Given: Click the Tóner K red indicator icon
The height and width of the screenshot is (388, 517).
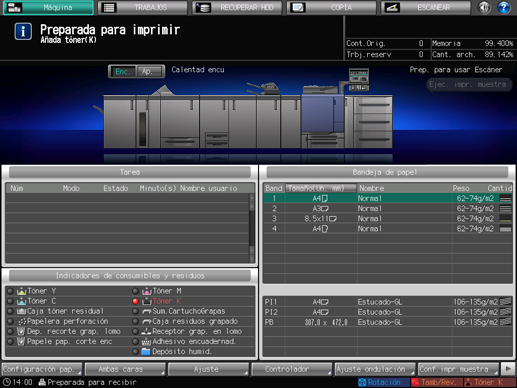Looking at the screenshot, I should tap(135, 301).
